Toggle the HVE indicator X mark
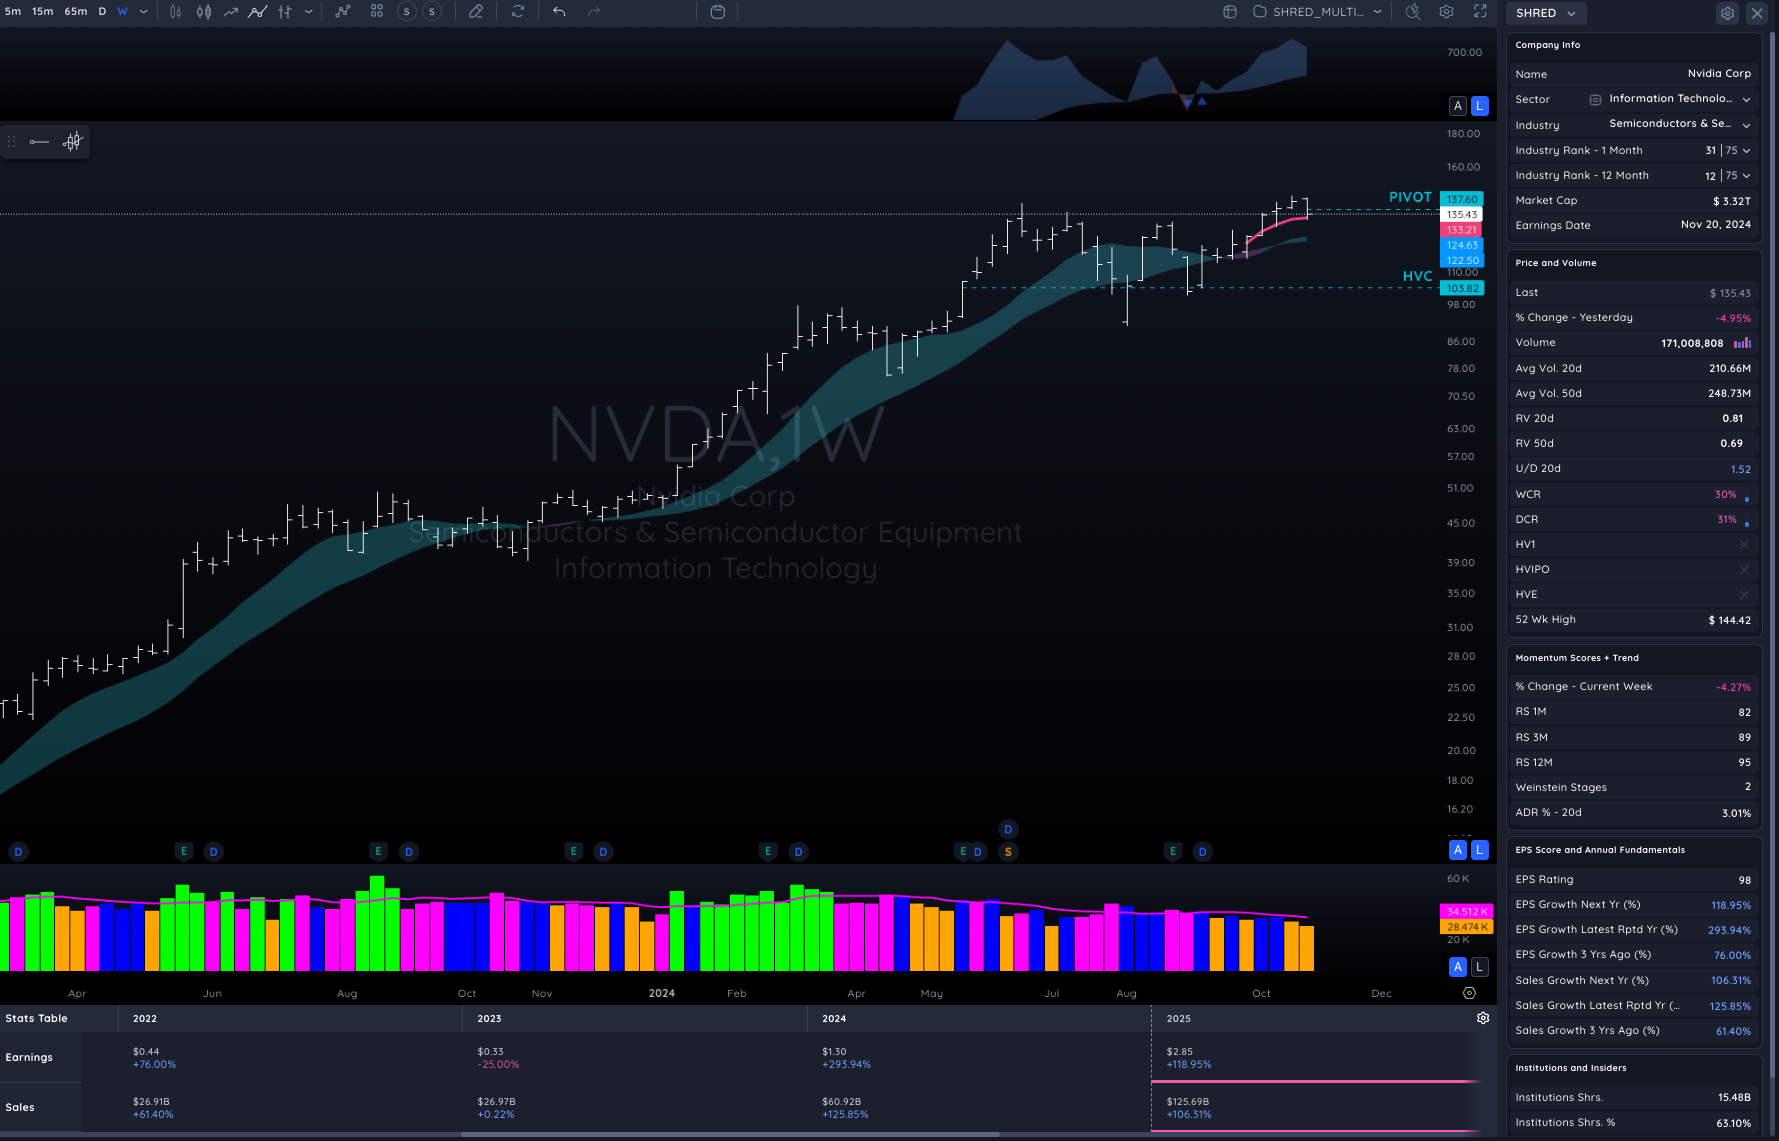The width and height of the screenshot is (1779, 1141). pyautogui.click(x=1744, y=595)
